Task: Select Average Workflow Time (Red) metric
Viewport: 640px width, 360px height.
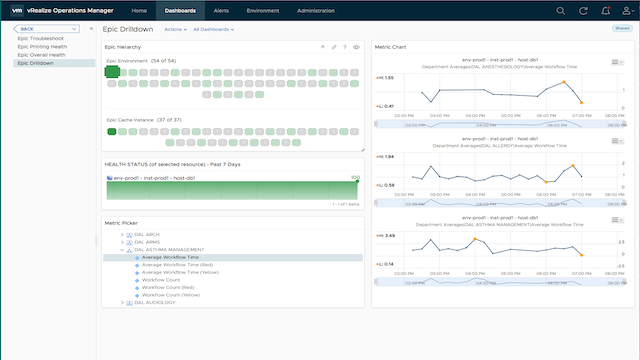Action: (x=177, y=265)
